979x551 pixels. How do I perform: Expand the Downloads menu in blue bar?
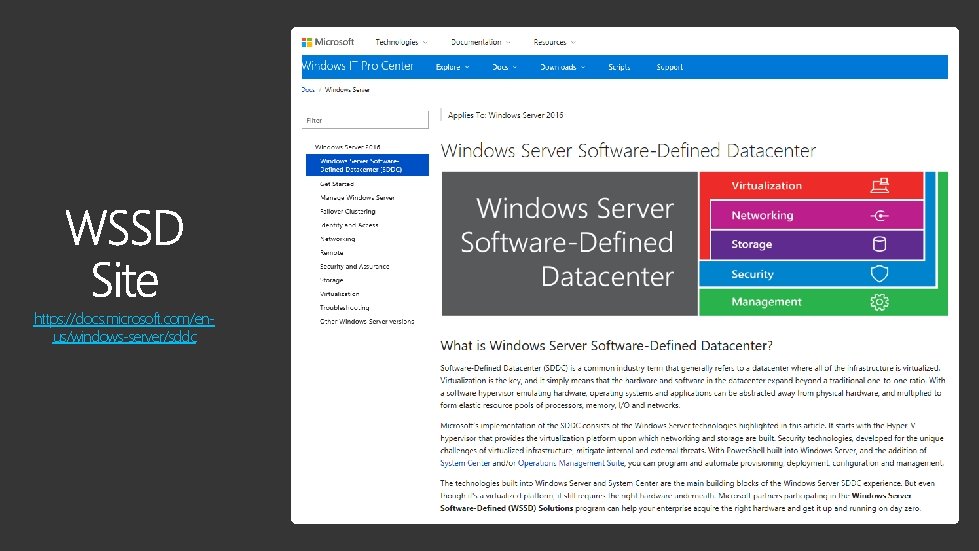[x=562, y=67]
